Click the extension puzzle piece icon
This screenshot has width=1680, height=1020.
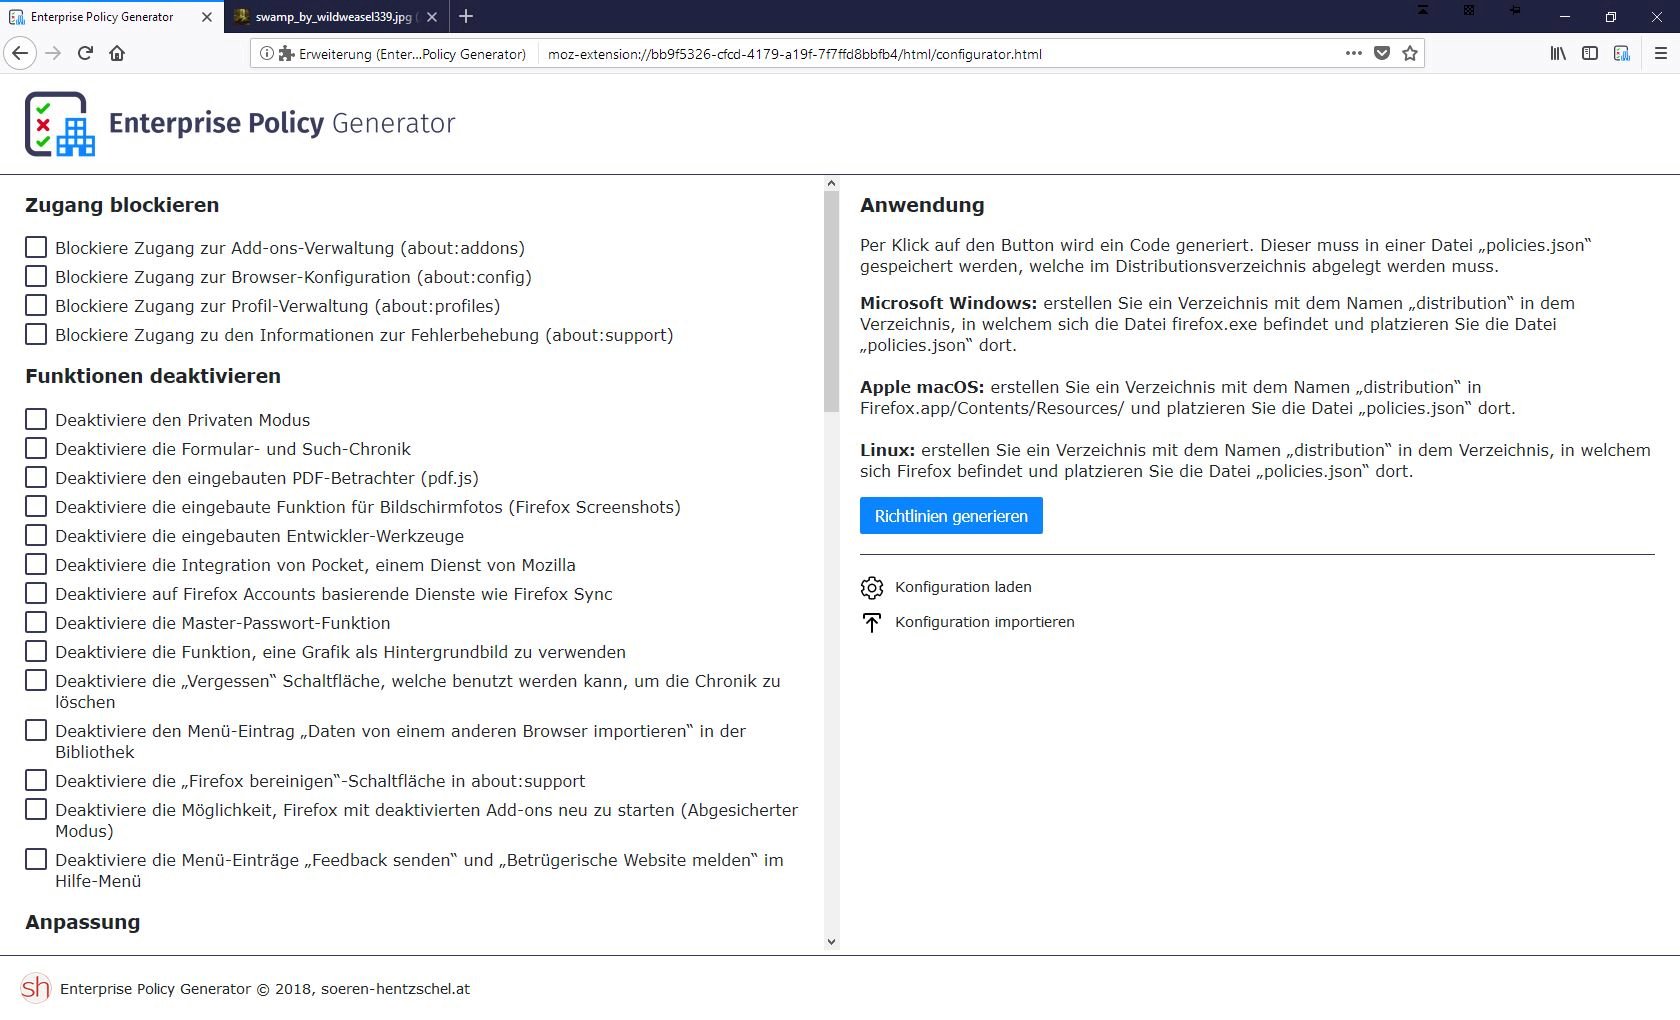(286, 54)
